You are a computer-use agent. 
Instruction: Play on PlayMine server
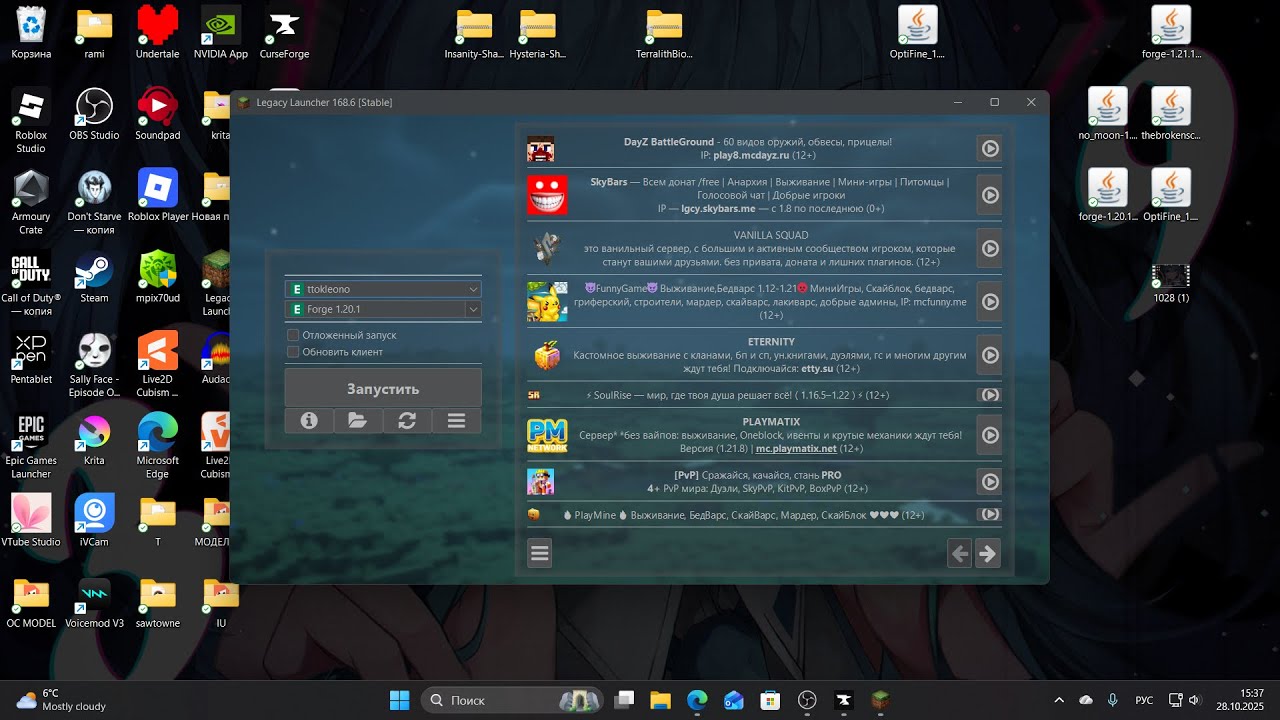(989, 514)
